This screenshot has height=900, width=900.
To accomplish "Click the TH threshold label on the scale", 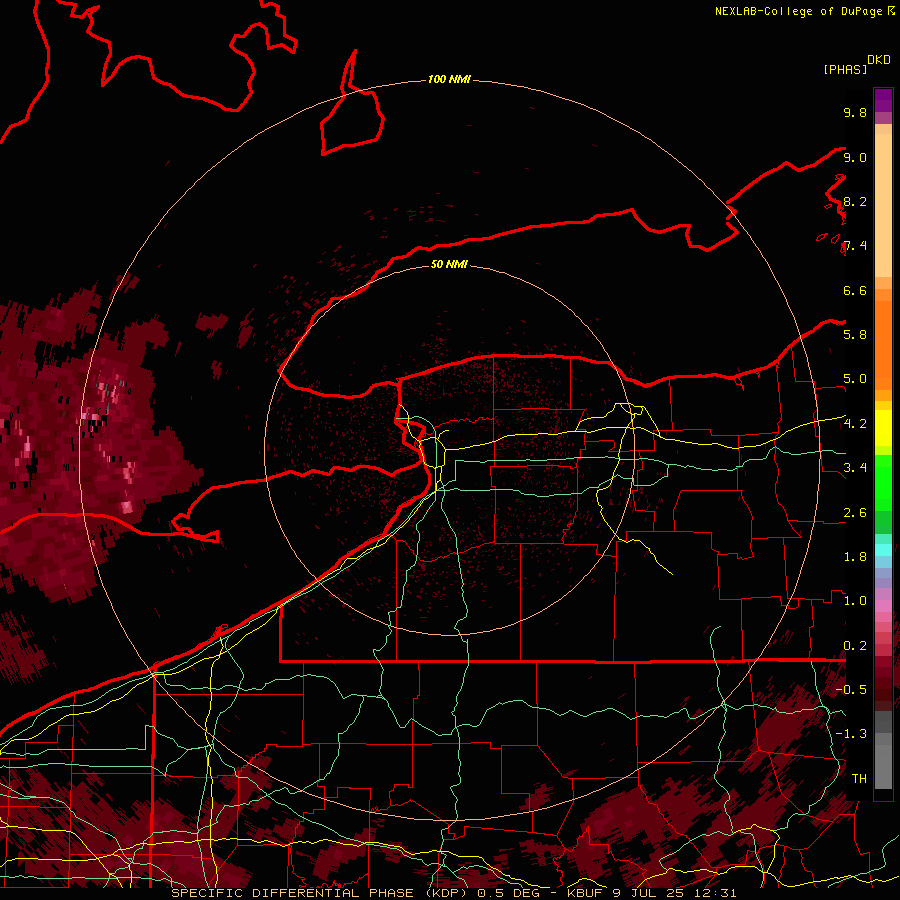I will tap(859, 778).
